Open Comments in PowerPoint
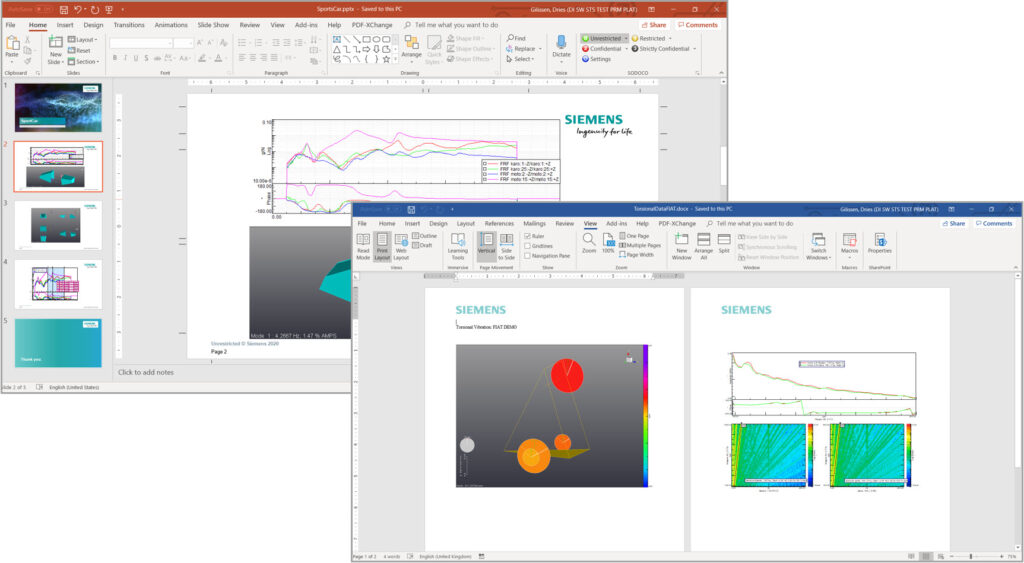1024x563 pixels. (x=697, y=24)
